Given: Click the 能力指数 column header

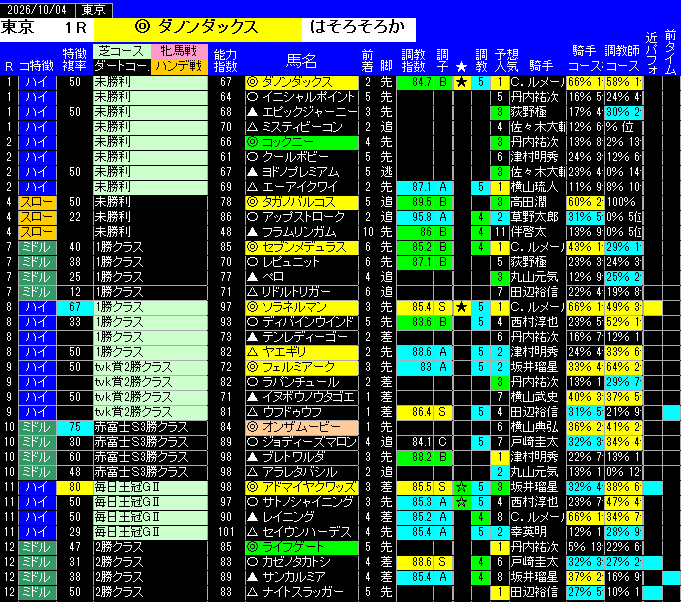Looking at the screenshot, I should click(226, 60).
